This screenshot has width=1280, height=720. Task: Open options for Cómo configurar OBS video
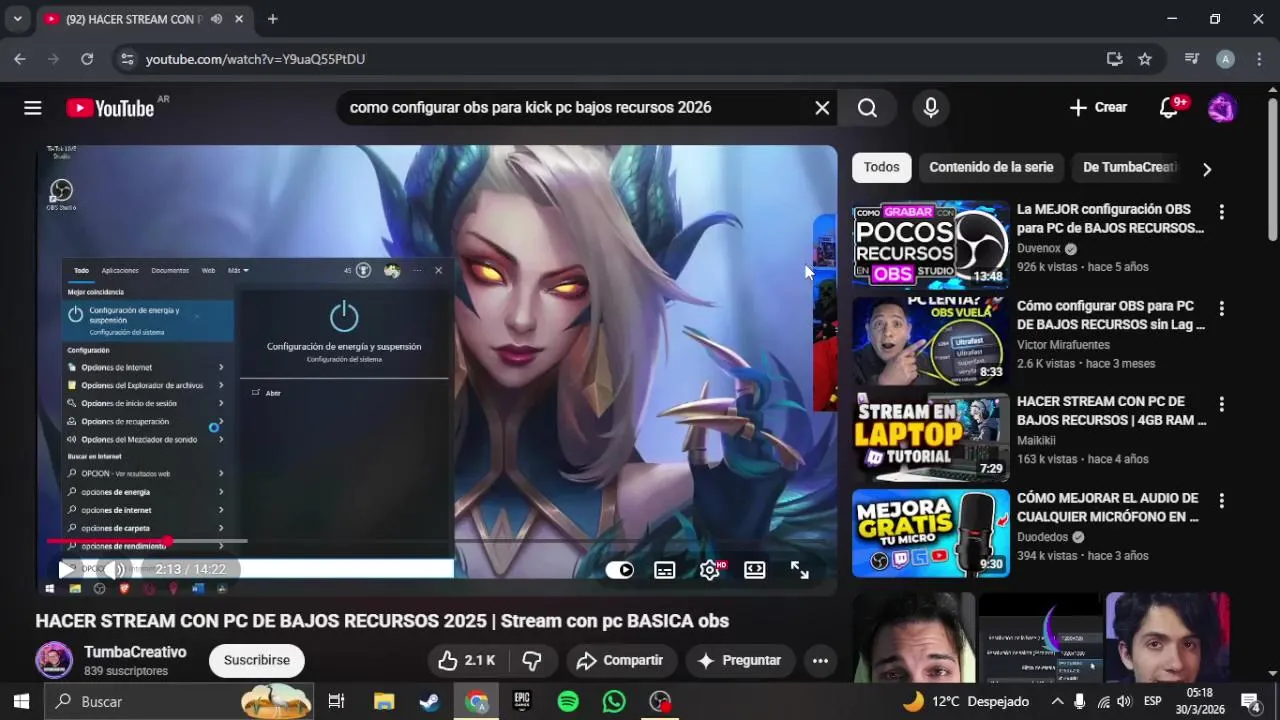click(x=1221, y=308)
